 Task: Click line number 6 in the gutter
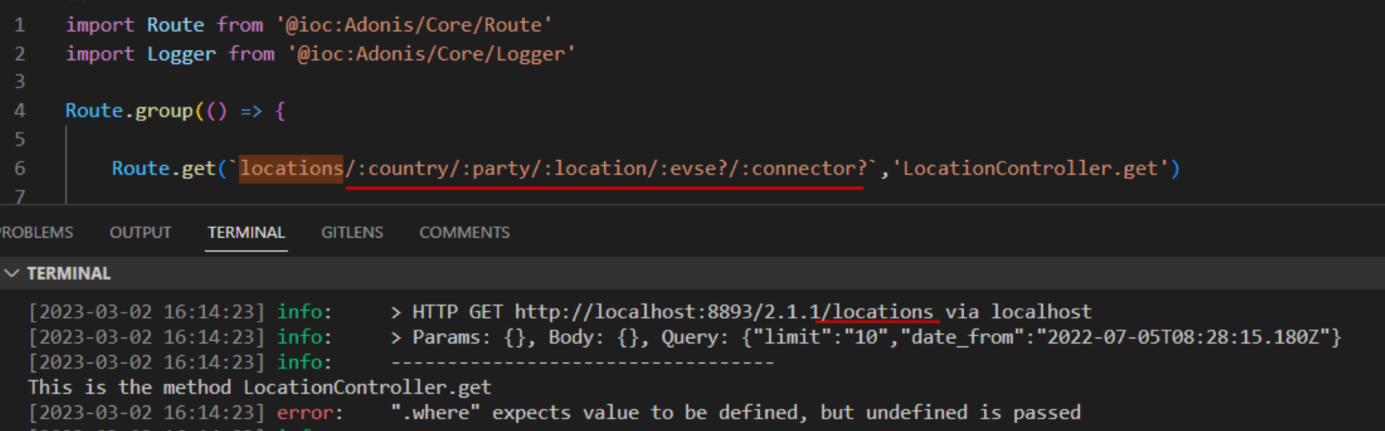pyautogui.click(x=20, y=168)
